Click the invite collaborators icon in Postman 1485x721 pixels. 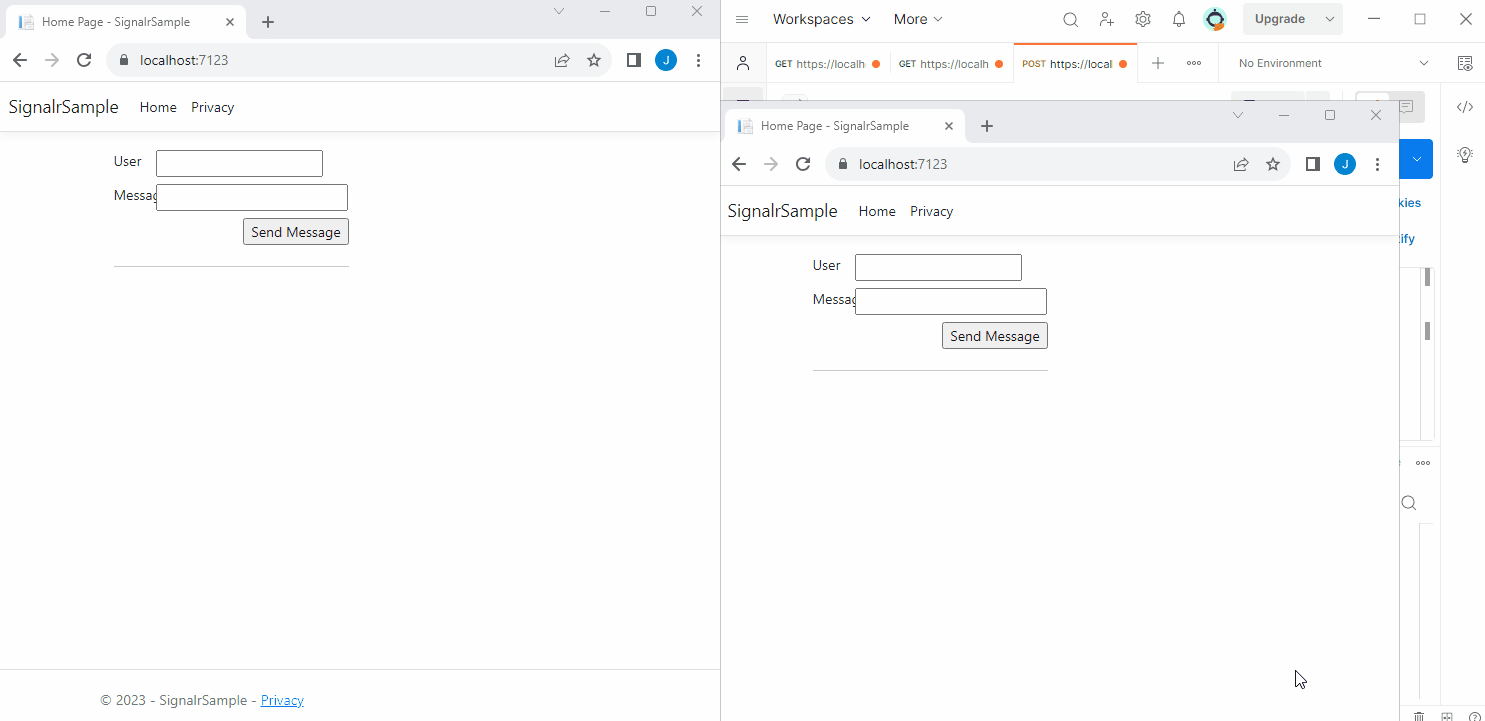[1106, 19]
